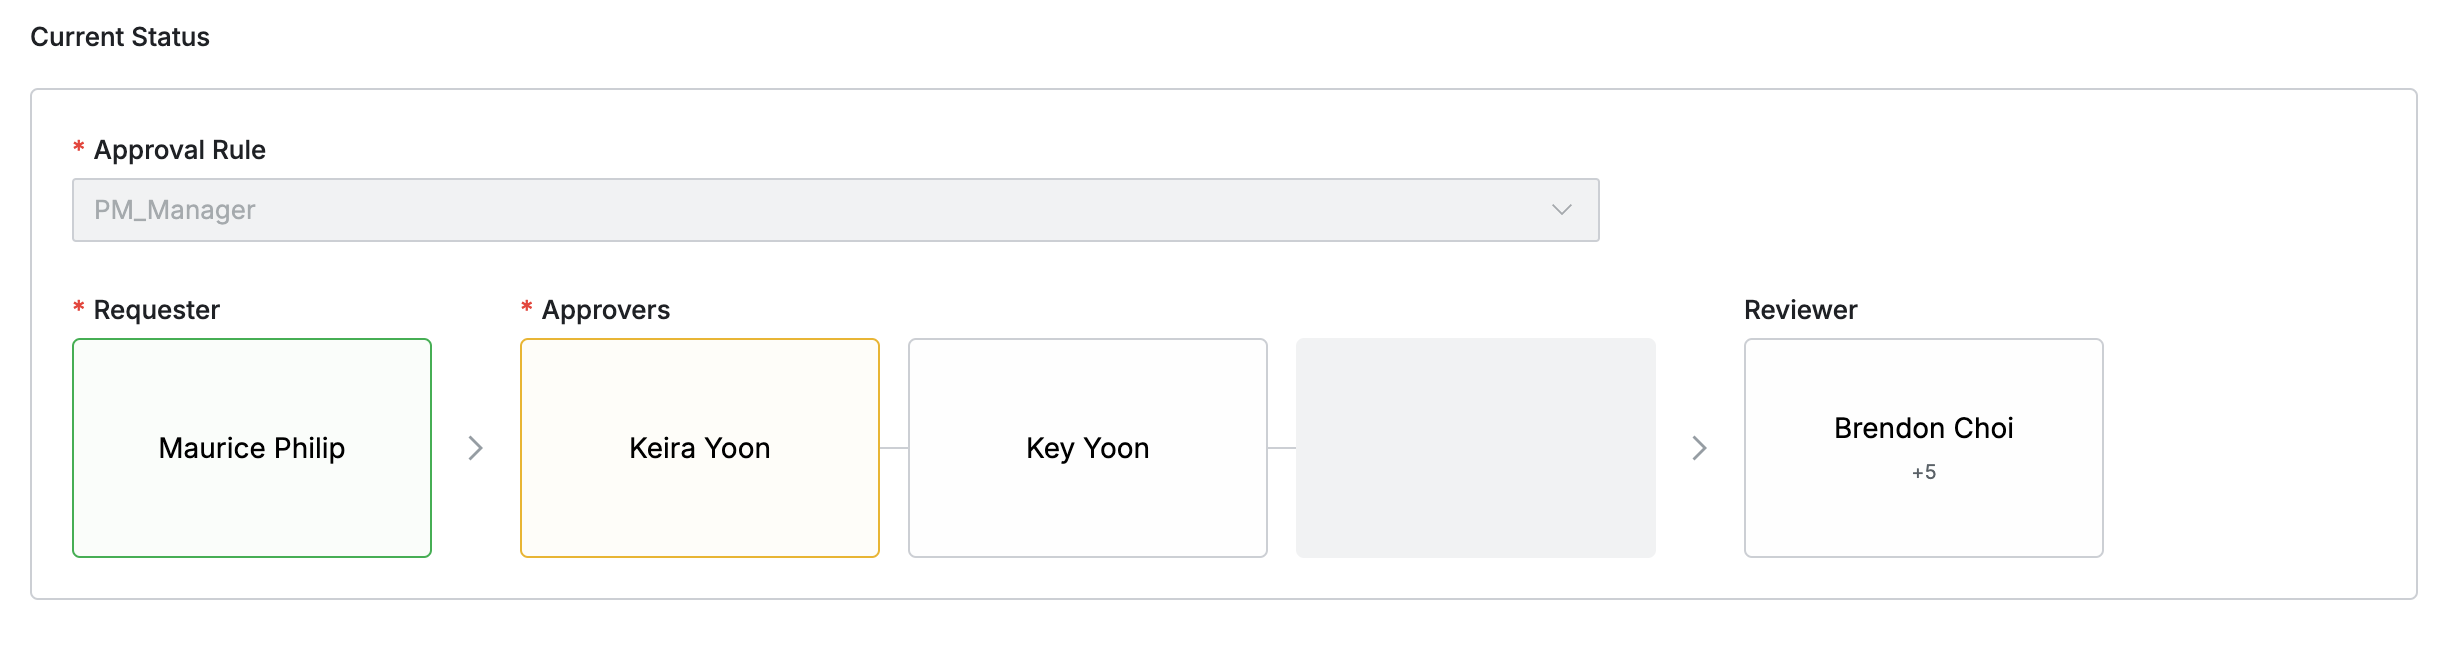
Task: Click the Current Status heading
Action: 120,37
